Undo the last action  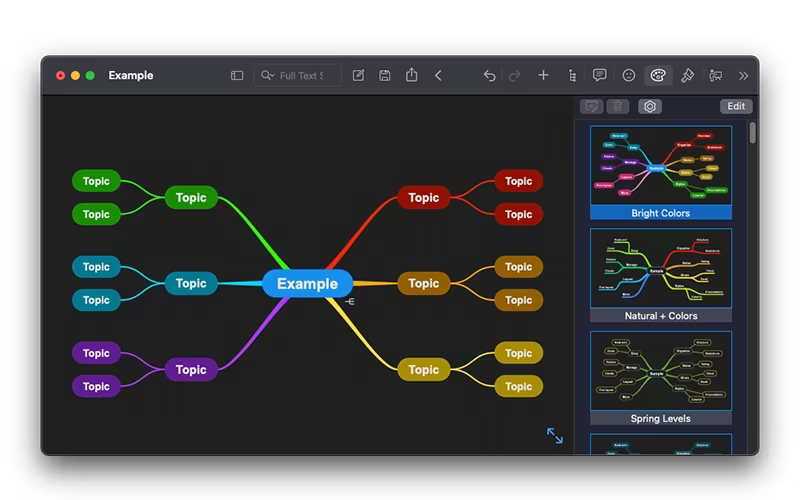click(x=489, y=76)
